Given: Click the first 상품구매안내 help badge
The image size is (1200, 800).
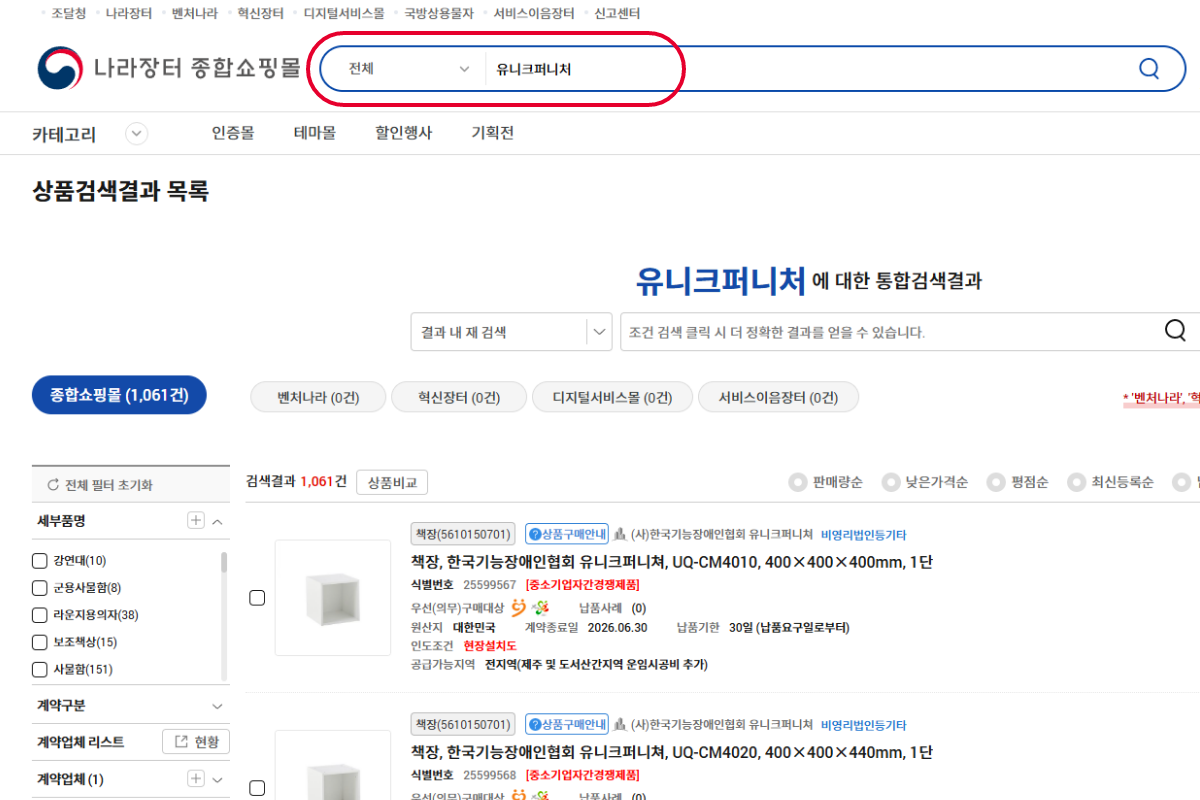Looking at the screenshot, I should [567, 534].
